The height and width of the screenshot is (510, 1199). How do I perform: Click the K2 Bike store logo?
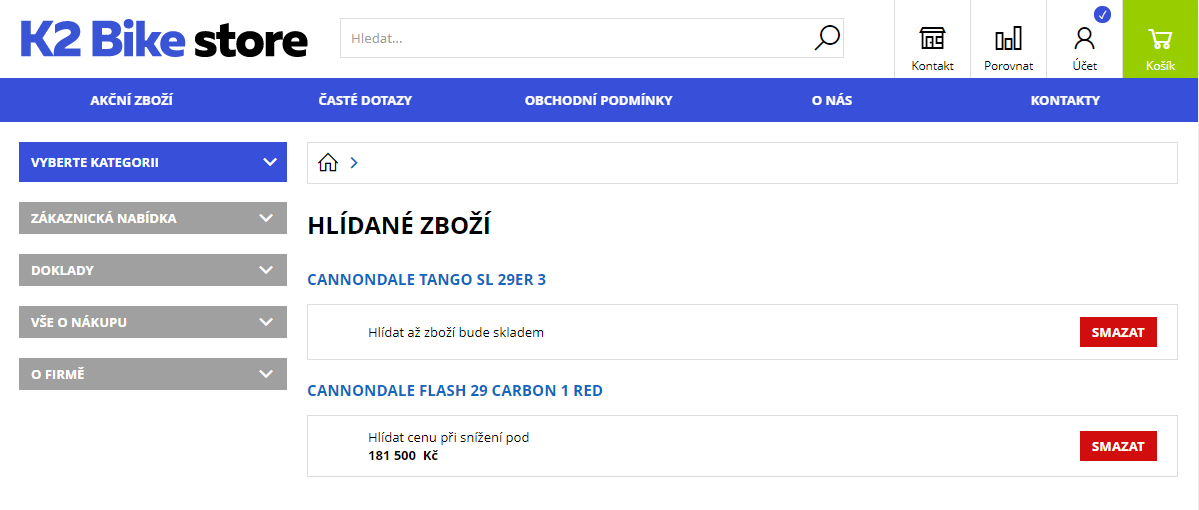[x=164, y=40]
